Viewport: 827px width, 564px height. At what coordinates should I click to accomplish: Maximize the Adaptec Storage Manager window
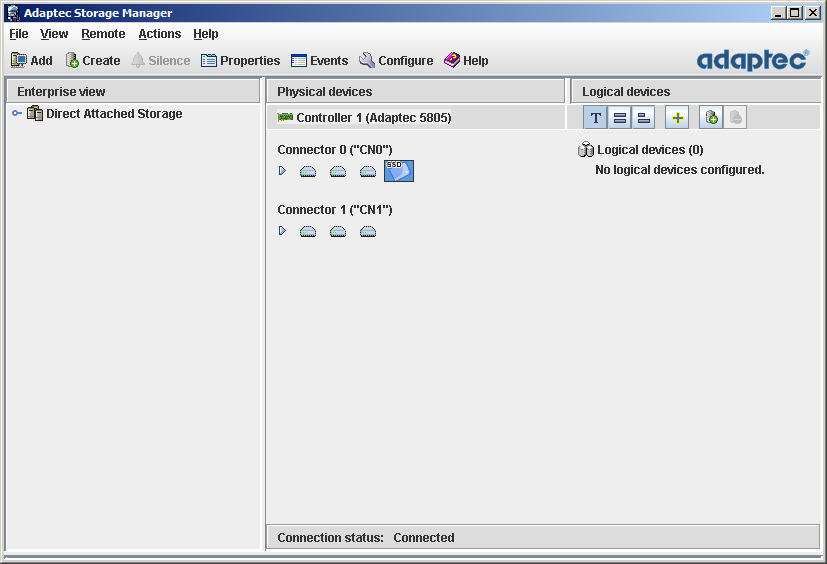(x=795, y=13)
